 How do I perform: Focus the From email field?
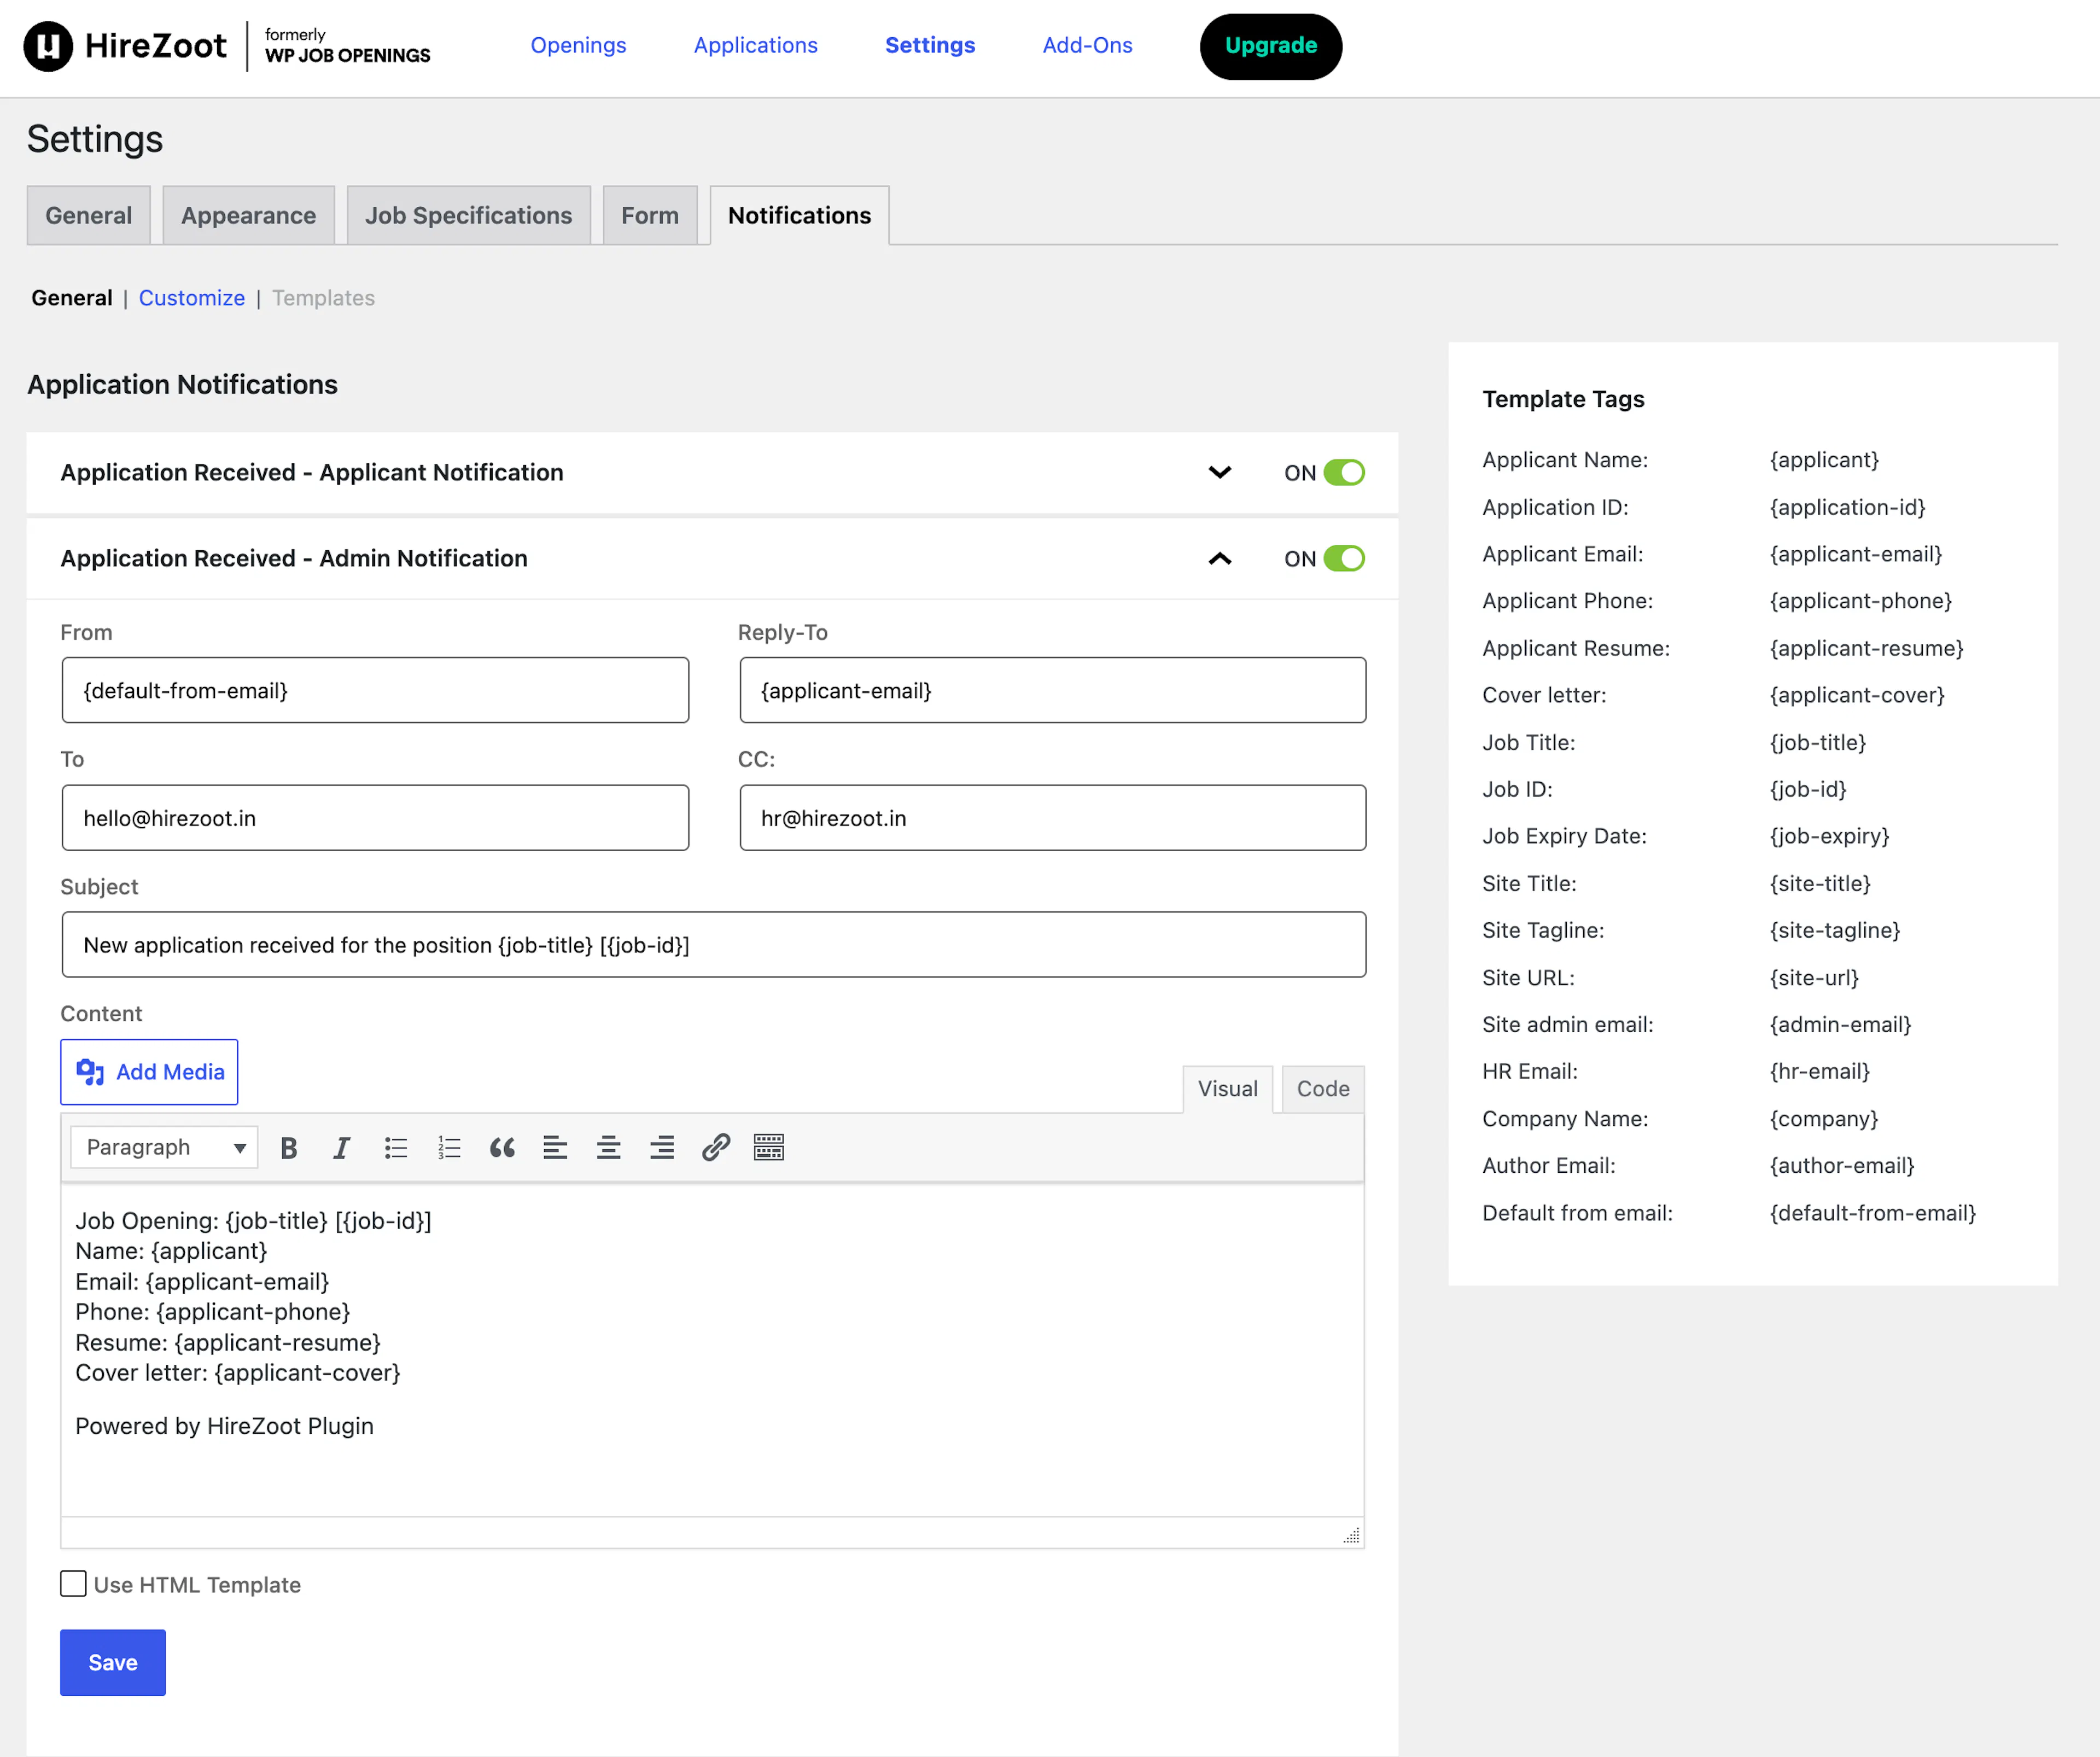coord(375,690)
